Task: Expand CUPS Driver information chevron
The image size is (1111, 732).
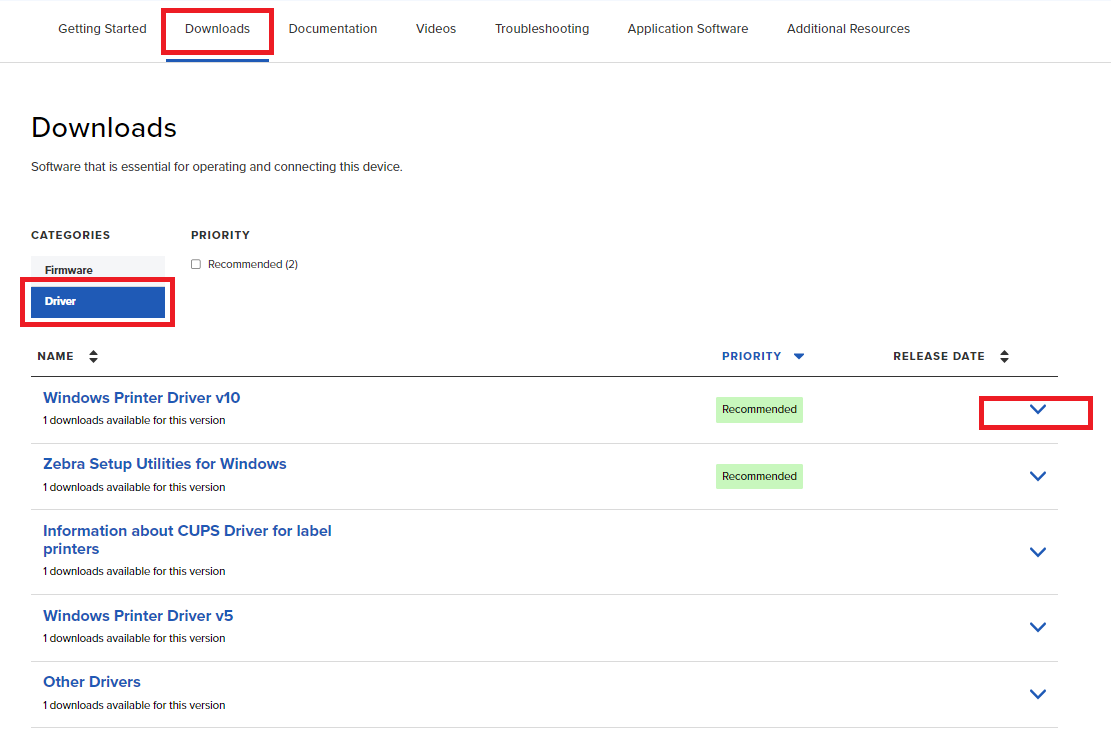Action: [x=1037, y=552]
